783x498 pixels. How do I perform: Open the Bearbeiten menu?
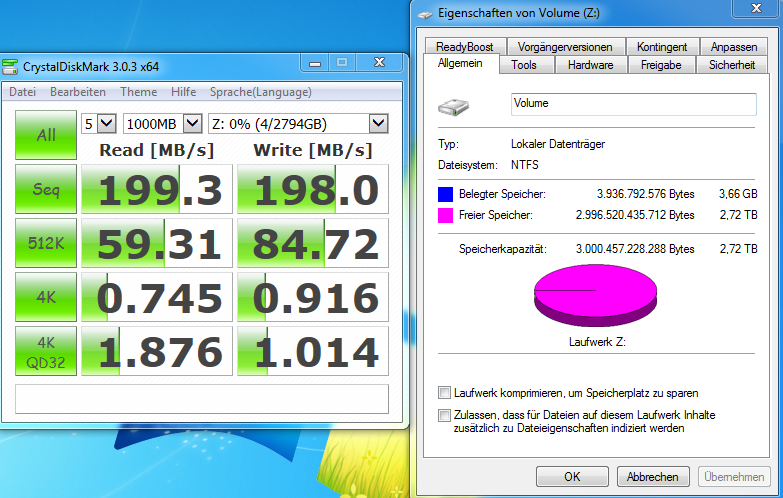click(x=78, y=92)
